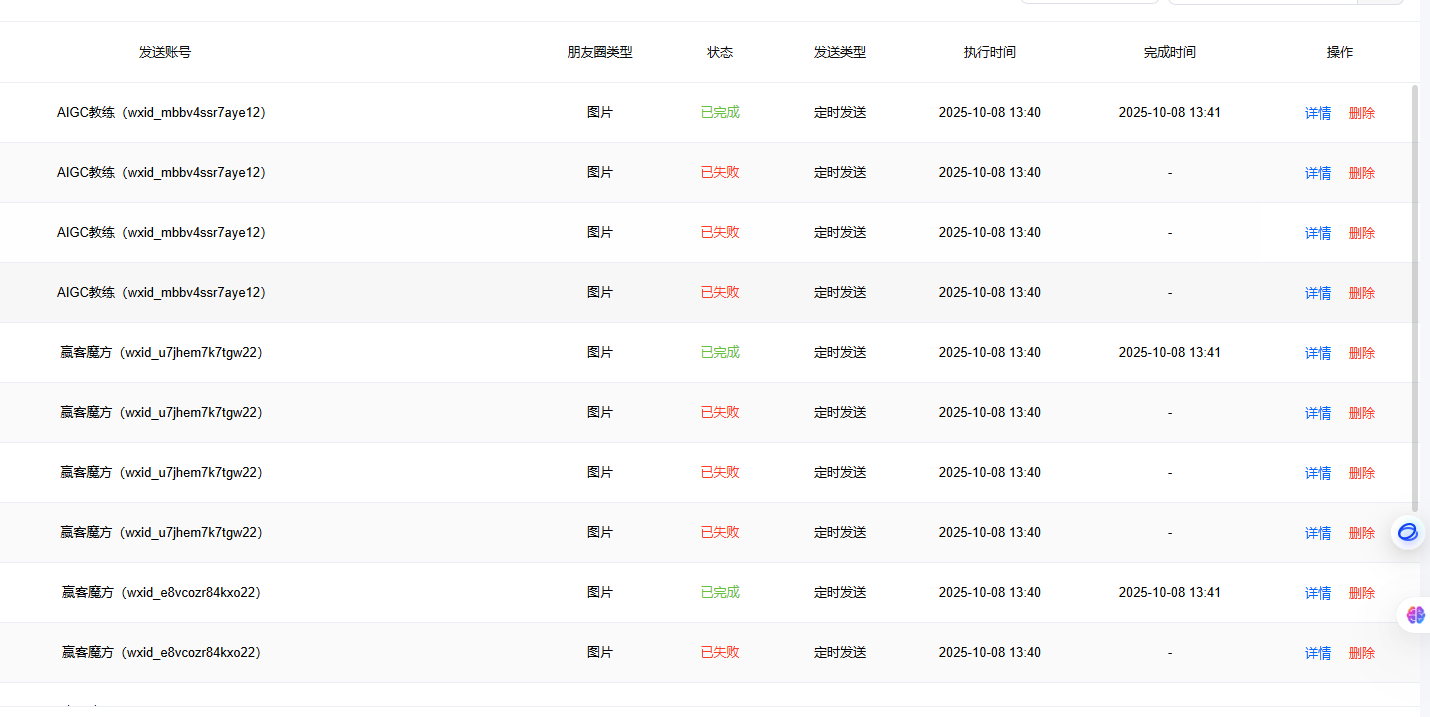Select the 完成时间 column header
1430x717 pixels.
pos(1169,52)
